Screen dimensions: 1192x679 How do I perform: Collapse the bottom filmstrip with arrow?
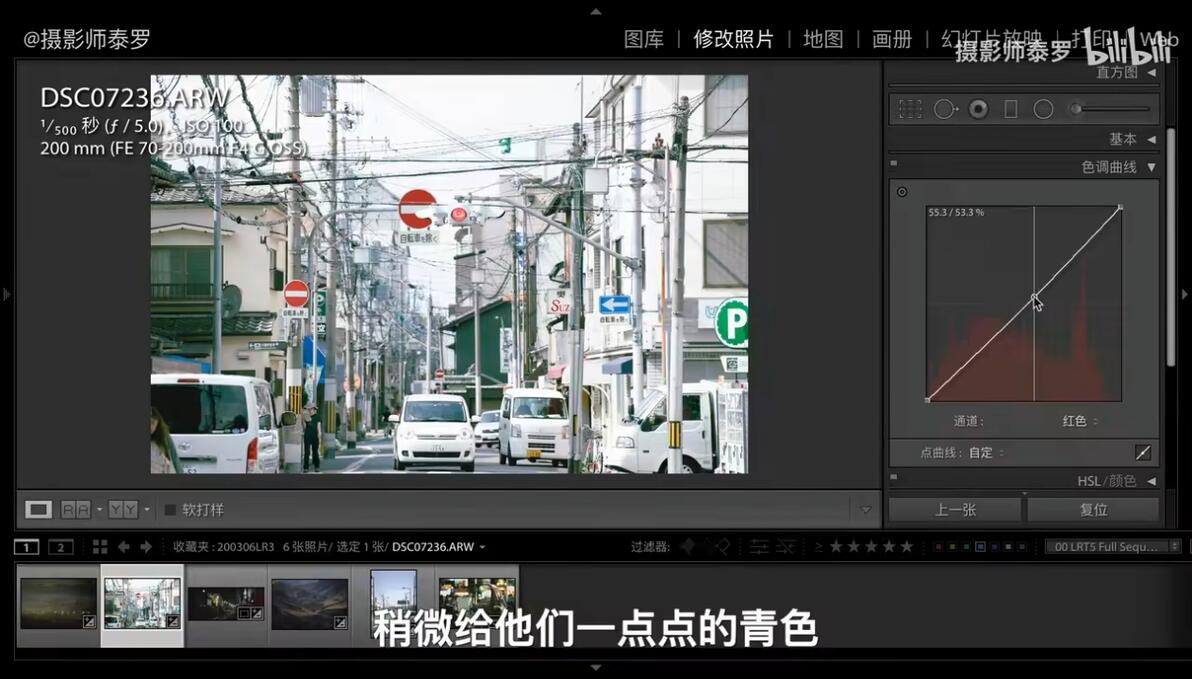(x=596, y=668)
